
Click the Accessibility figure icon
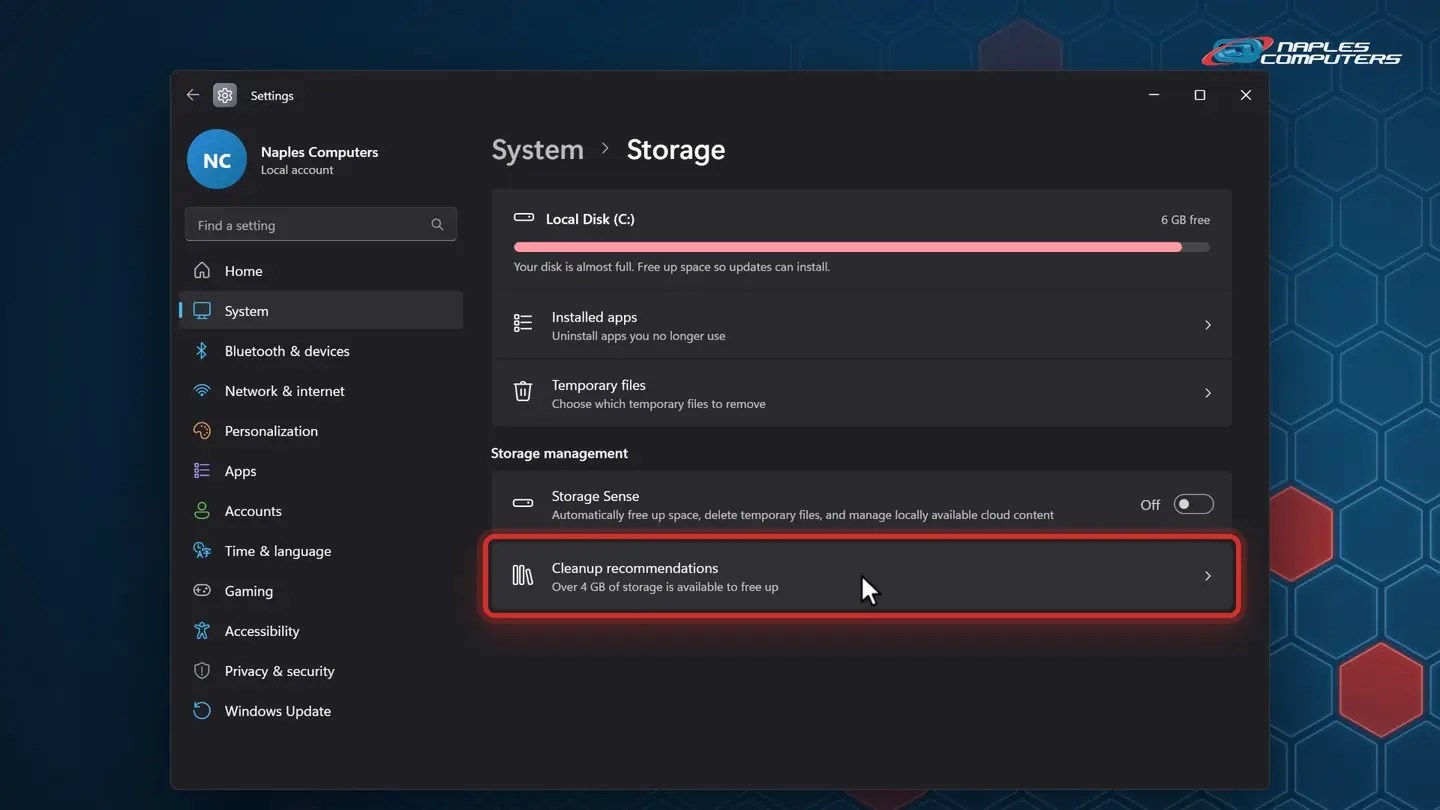(202, 631)
